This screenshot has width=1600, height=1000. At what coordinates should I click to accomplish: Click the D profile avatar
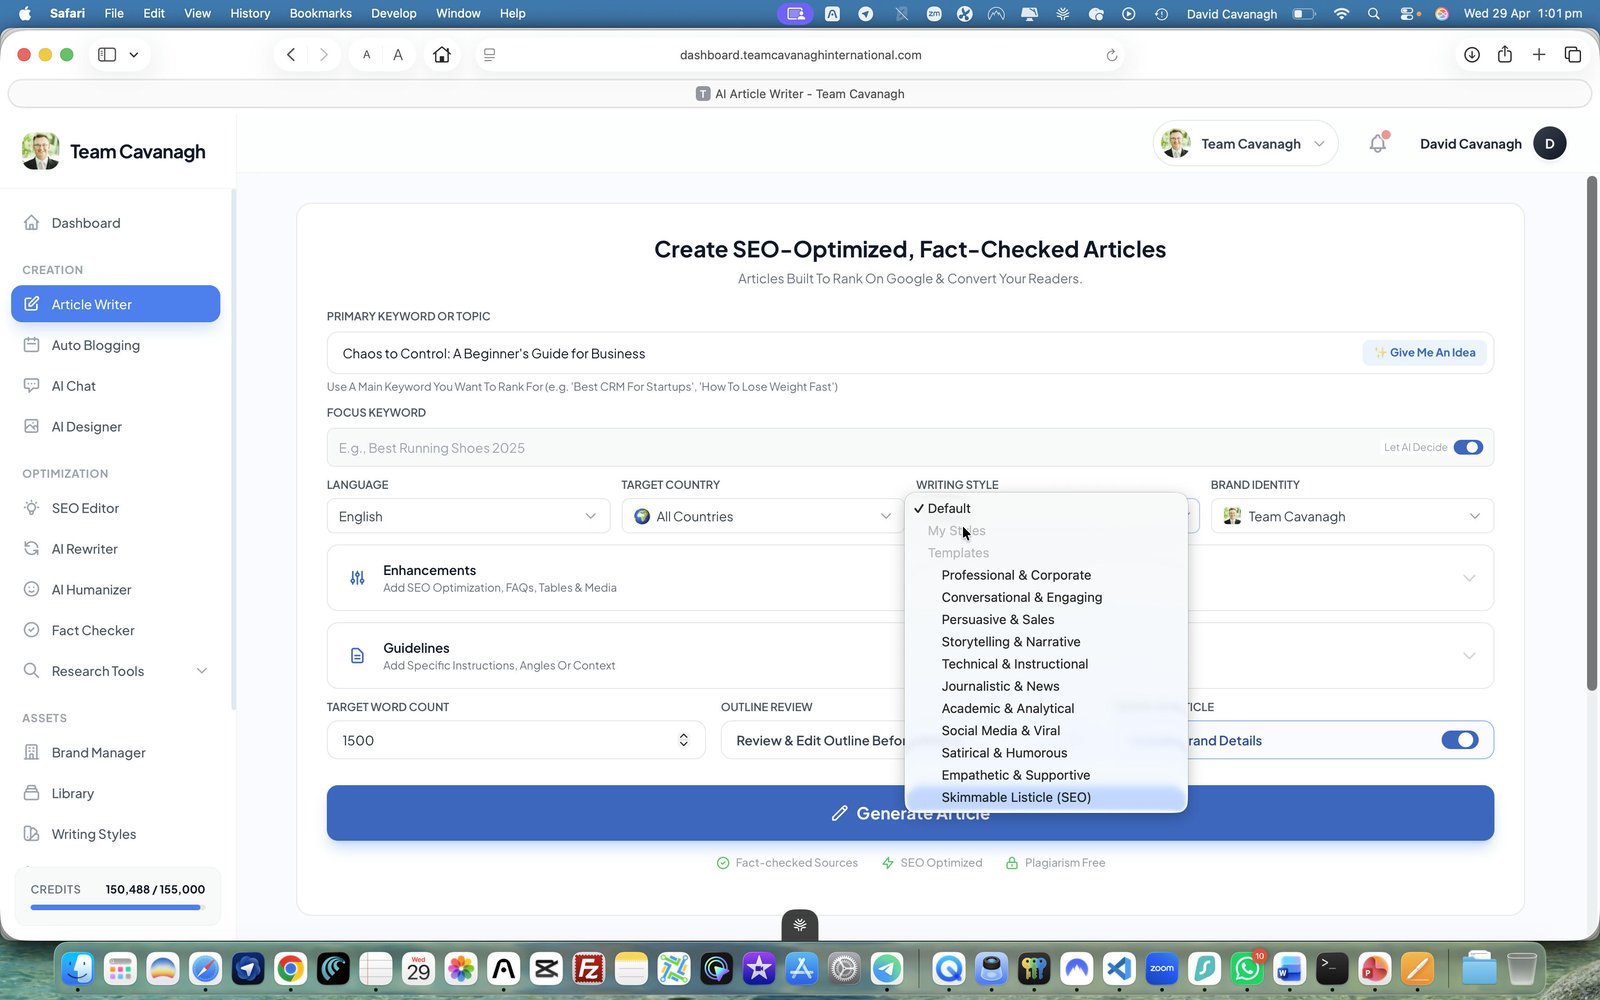(1550, 143)
